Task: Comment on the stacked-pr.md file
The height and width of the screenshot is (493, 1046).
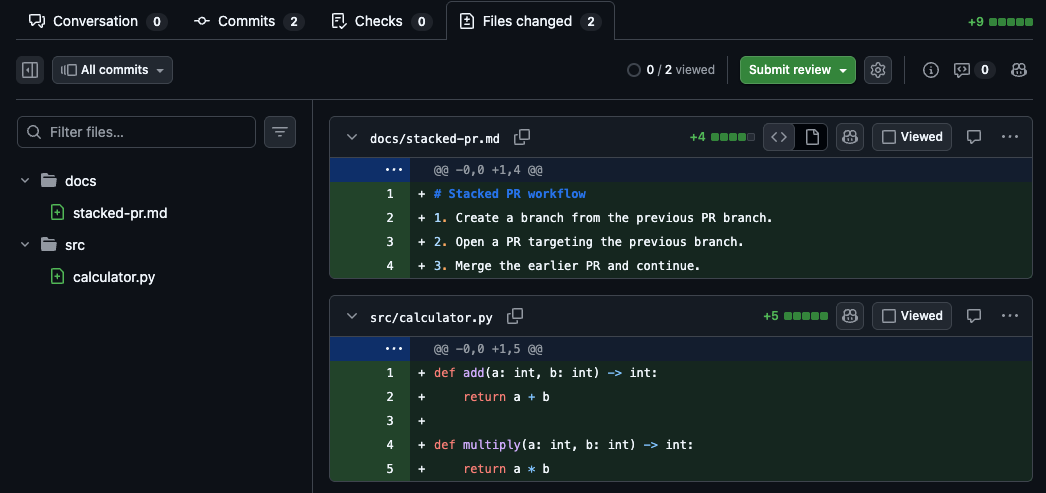Action: pyautogui.click(x=974, y=137)
